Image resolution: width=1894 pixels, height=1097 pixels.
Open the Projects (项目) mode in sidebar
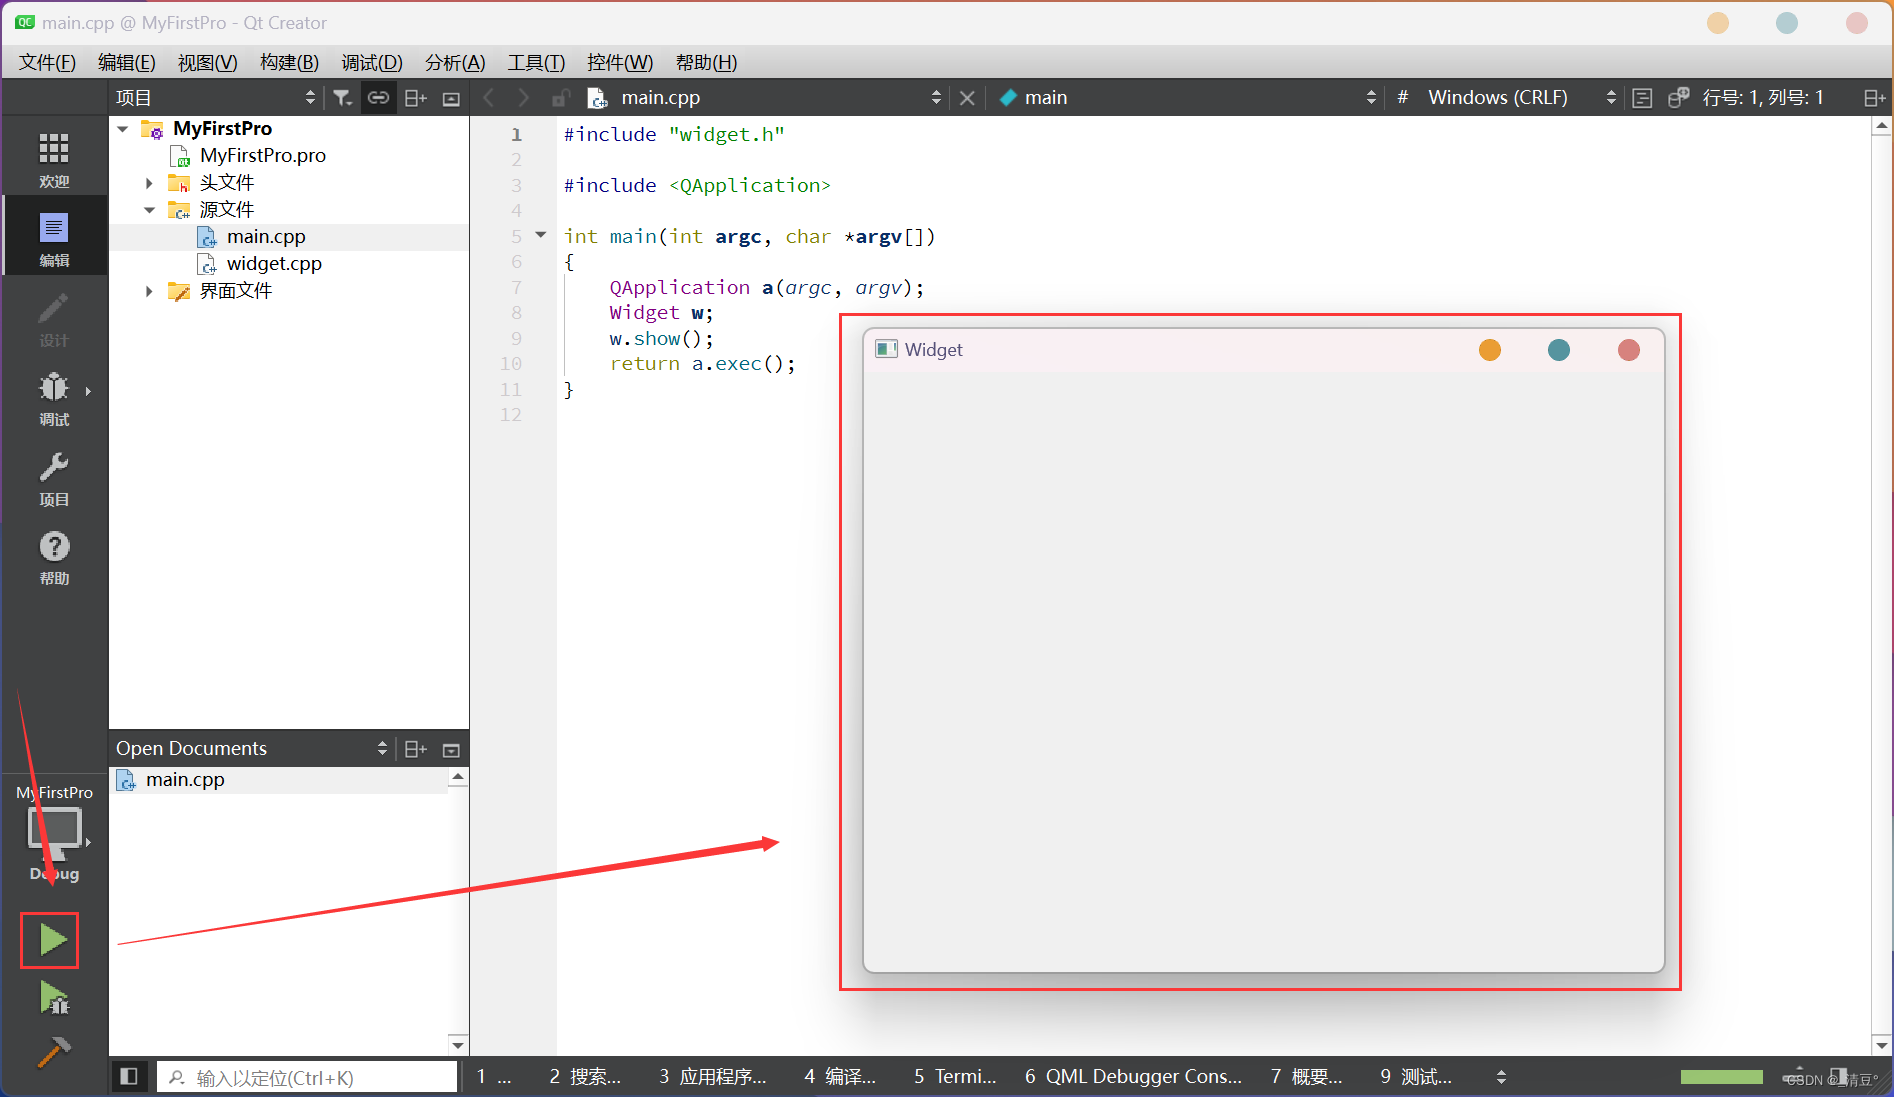pos(54,478)
